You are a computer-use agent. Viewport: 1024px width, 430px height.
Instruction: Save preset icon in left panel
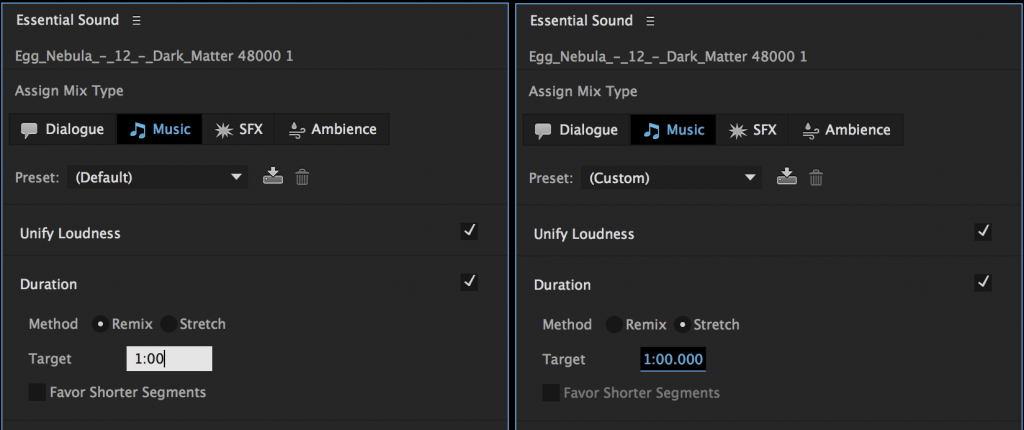pyautogui.click(x=273, y=177)
